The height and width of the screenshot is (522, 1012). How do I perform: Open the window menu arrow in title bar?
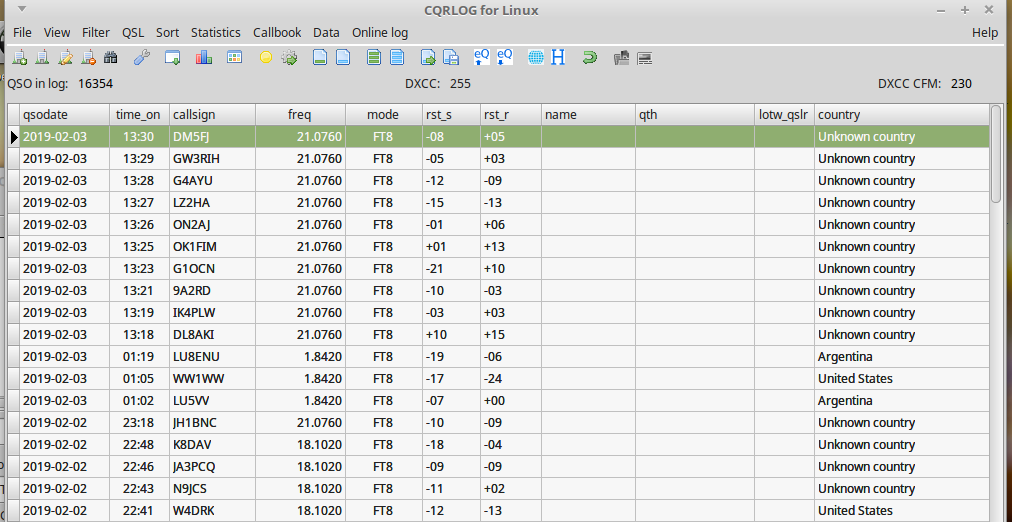pyautogui.click(x=22, y=10)
